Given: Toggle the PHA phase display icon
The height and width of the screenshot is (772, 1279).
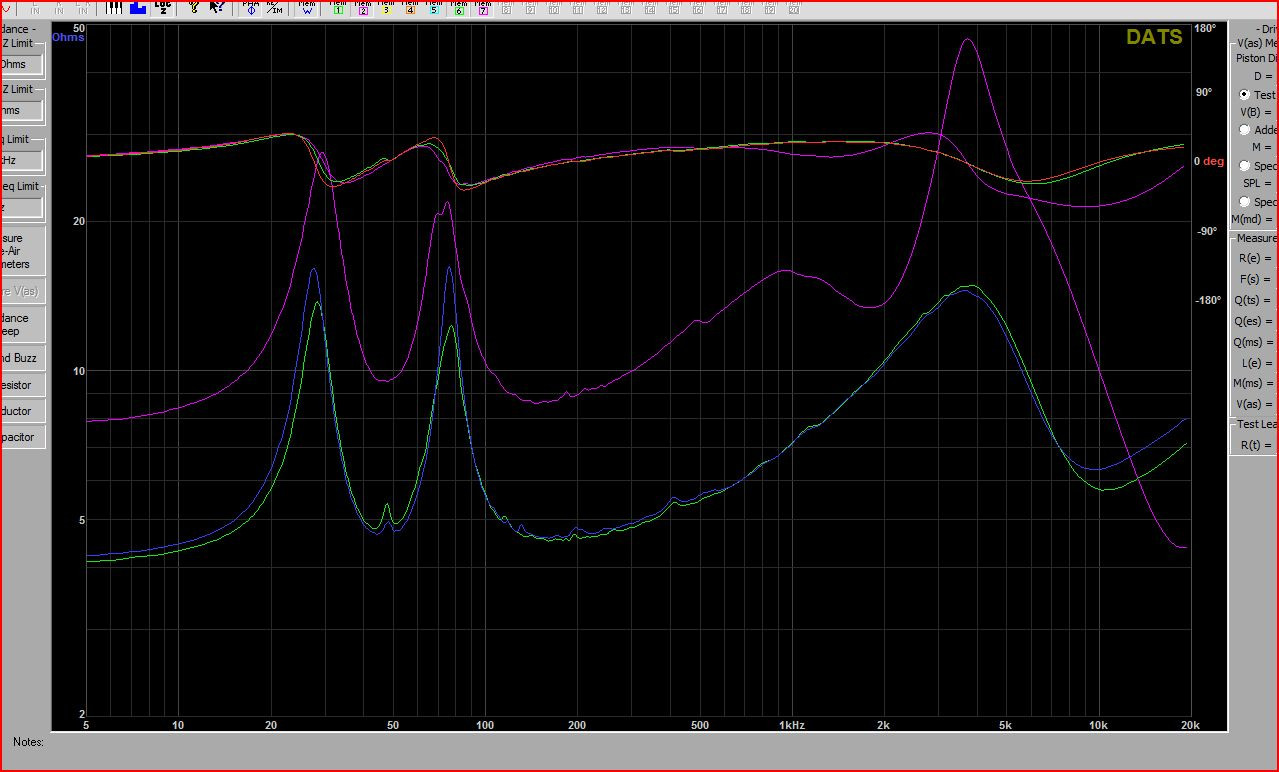Looking at the screenshot, I should [x=251, y=8].
